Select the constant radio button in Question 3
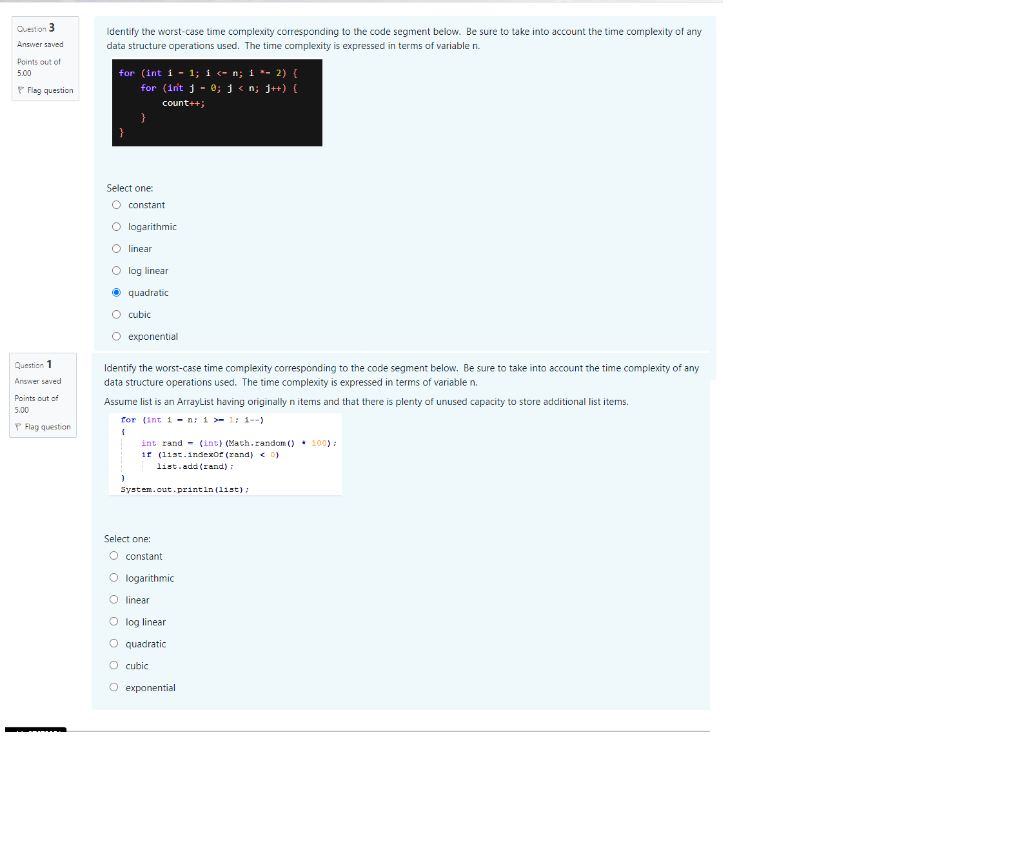 [116, 204]
